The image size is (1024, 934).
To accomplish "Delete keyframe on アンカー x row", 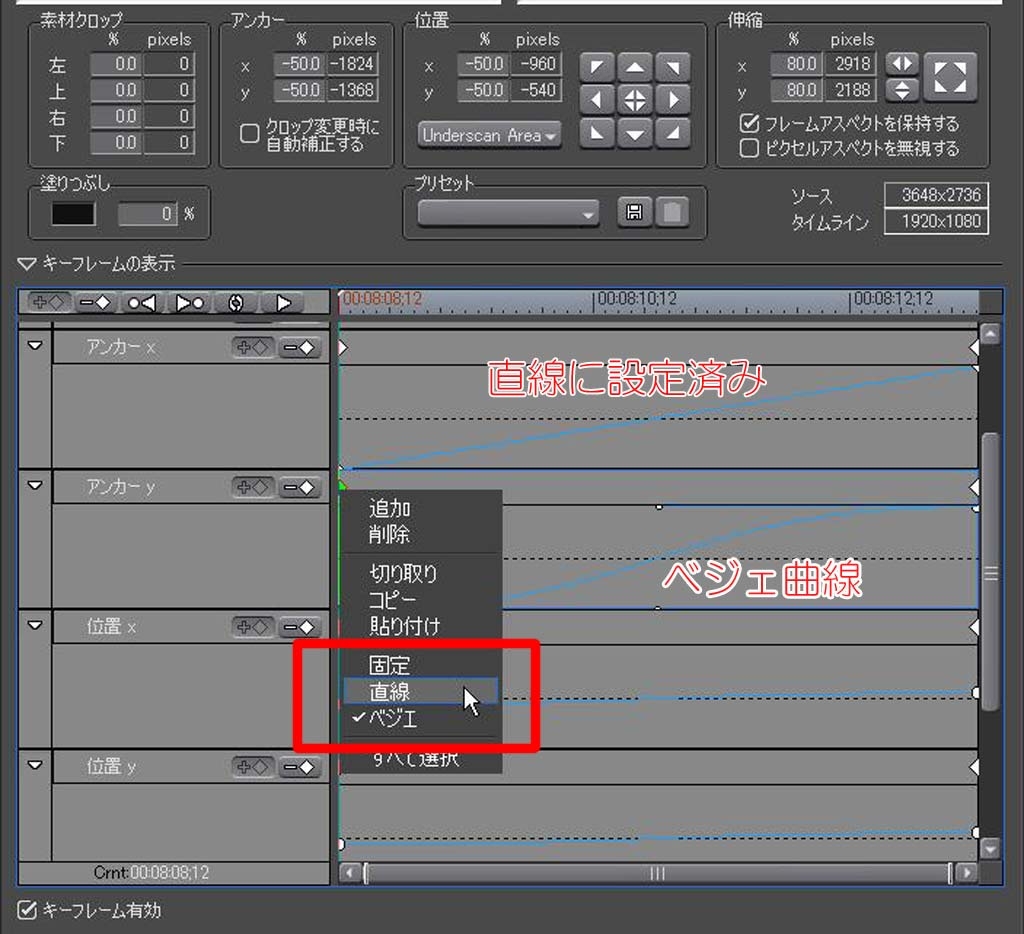I will click(x=299, y=347).
